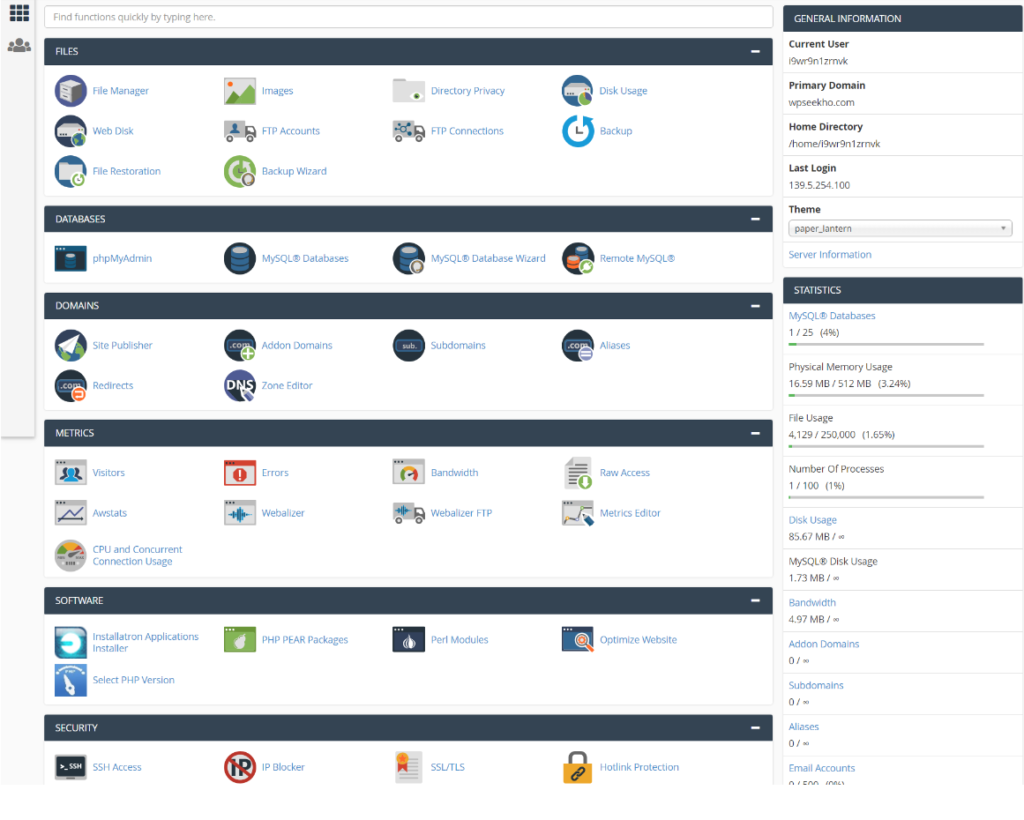Click the home grid icon in the sidebar
Screen dimensions: 1024x820
coord(19,13)
